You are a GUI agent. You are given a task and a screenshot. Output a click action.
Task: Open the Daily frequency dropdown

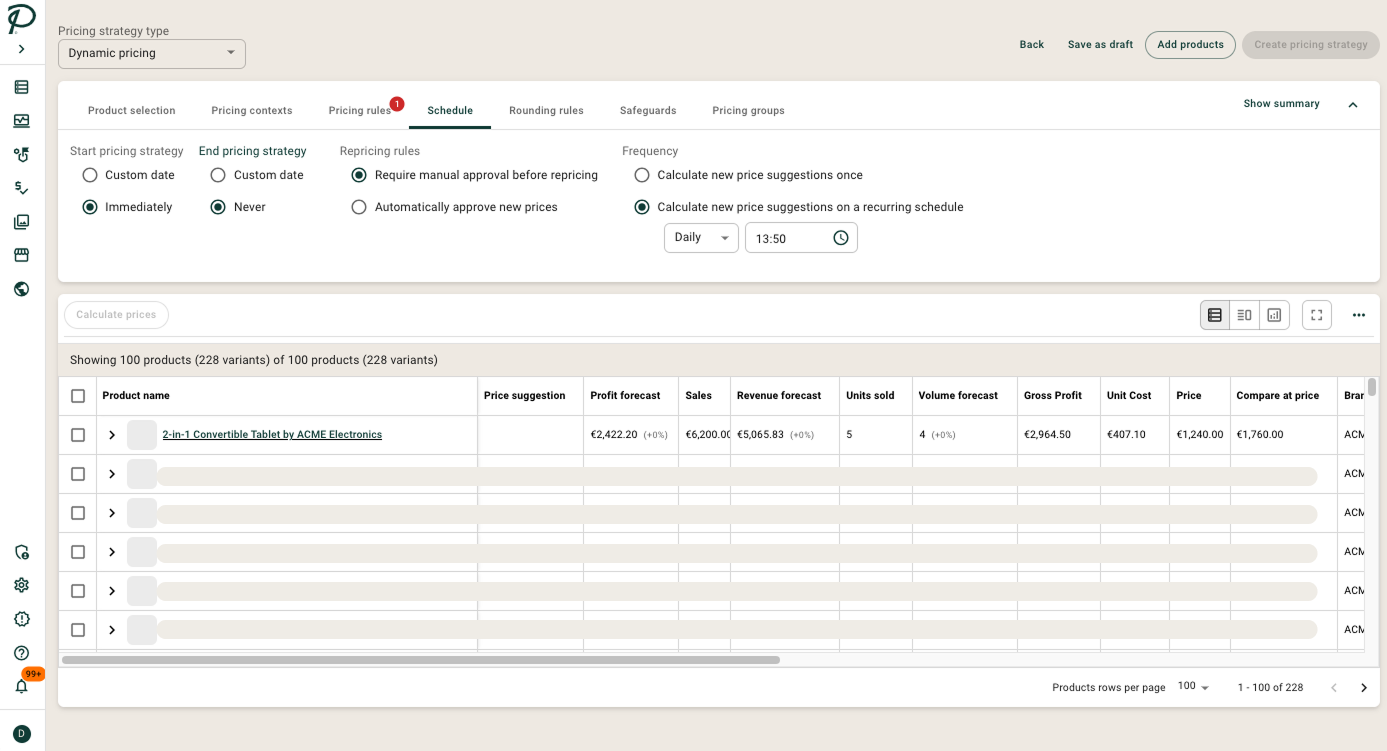[701, 237]
